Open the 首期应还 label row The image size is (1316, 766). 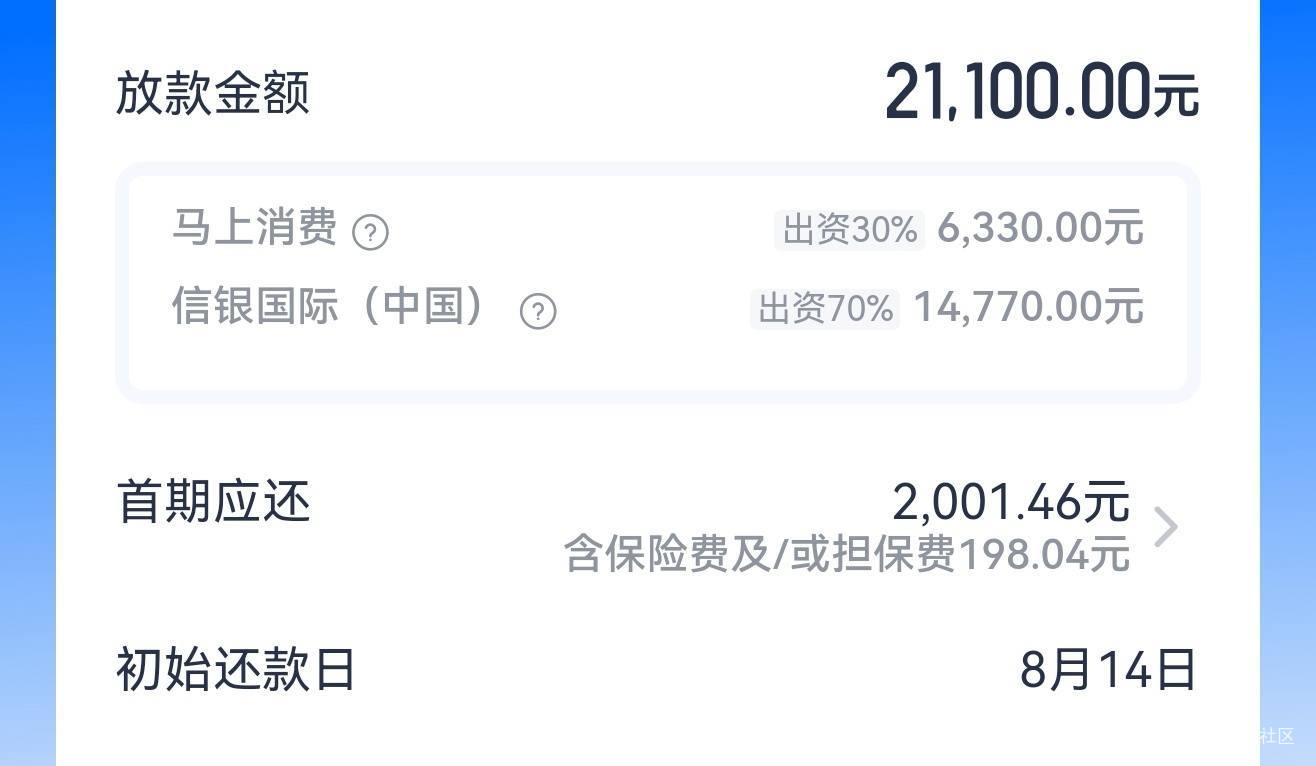658,527
